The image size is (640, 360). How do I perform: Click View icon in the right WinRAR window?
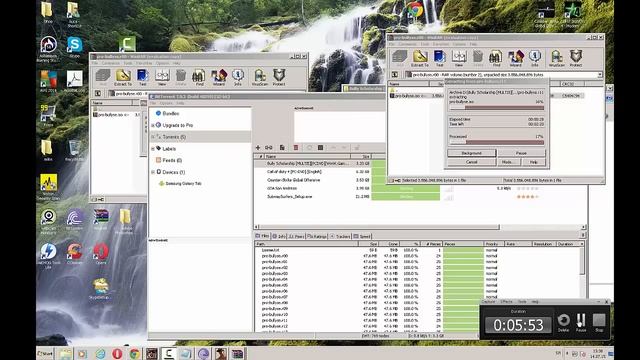[459, 58]
